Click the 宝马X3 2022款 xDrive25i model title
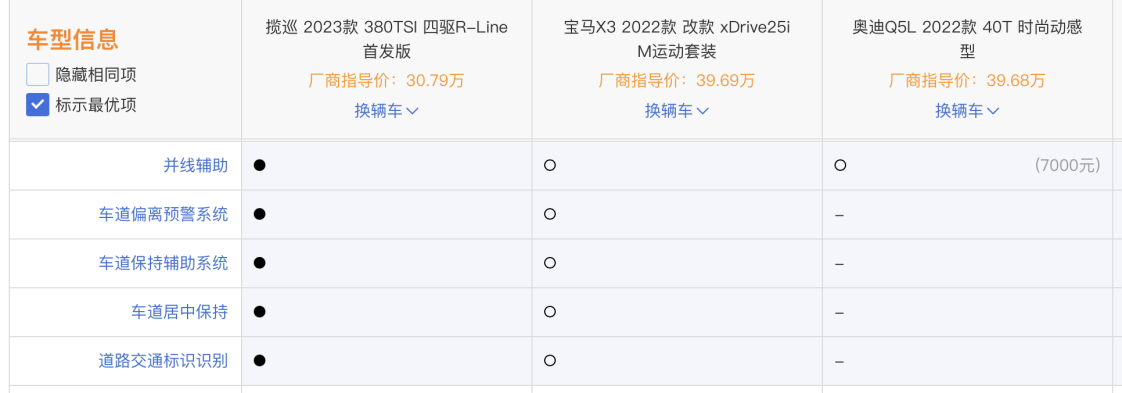The height and width of the screenshot is (393, 1122). [x=677, y=39]
